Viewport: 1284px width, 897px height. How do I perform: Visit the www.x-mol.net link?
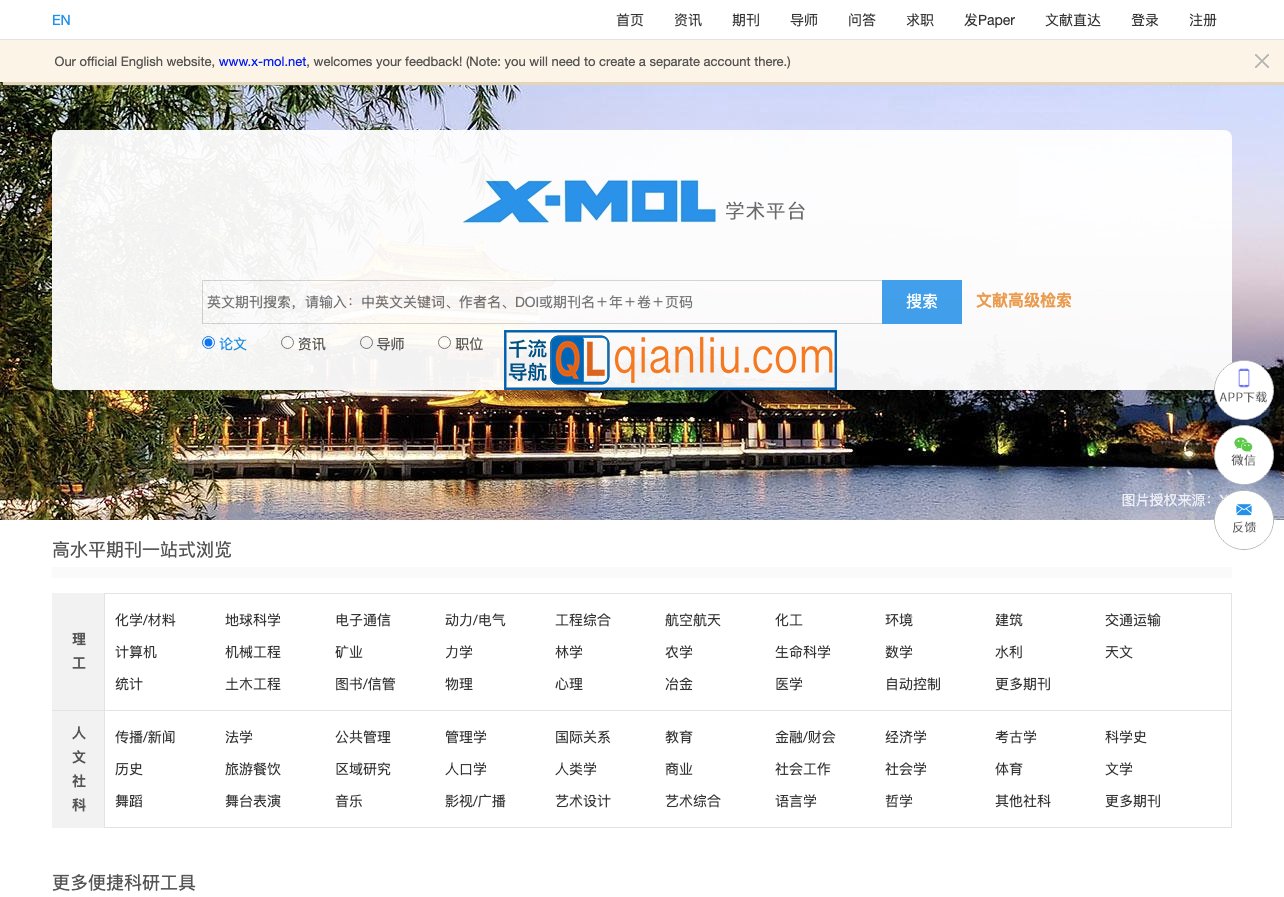262,61
